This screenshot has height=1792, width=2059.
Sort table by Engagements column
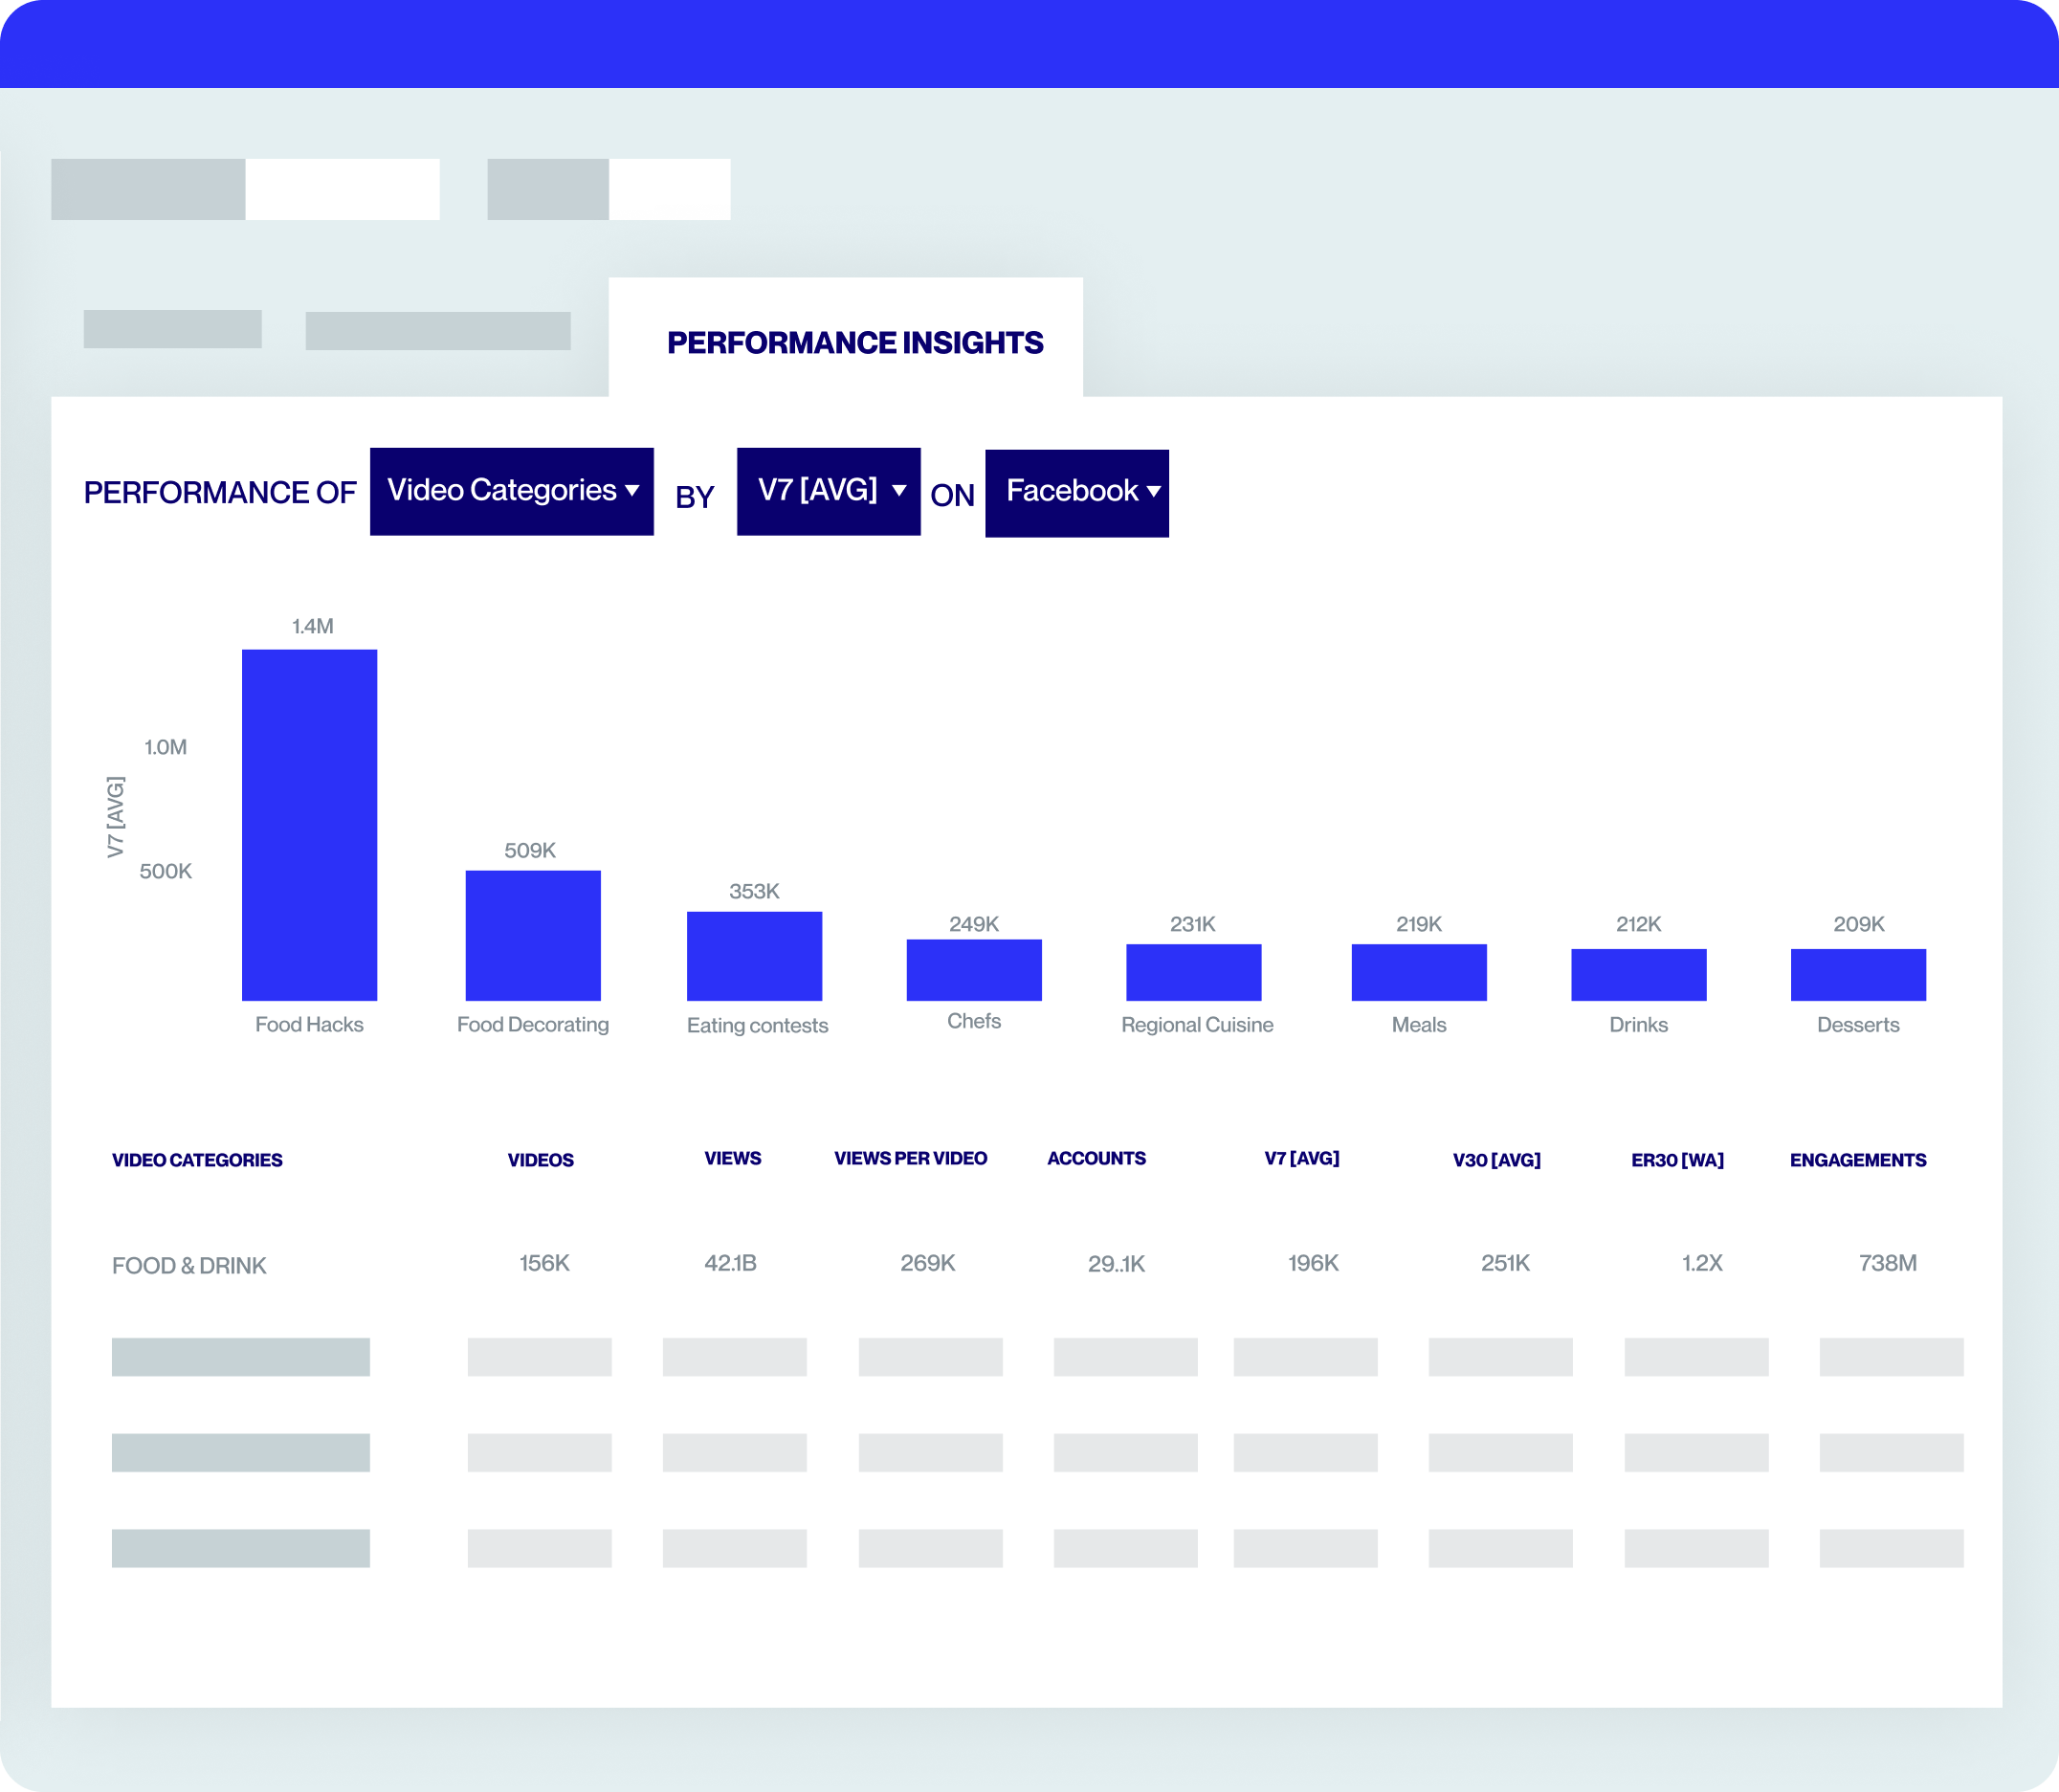point(1857,1160)
